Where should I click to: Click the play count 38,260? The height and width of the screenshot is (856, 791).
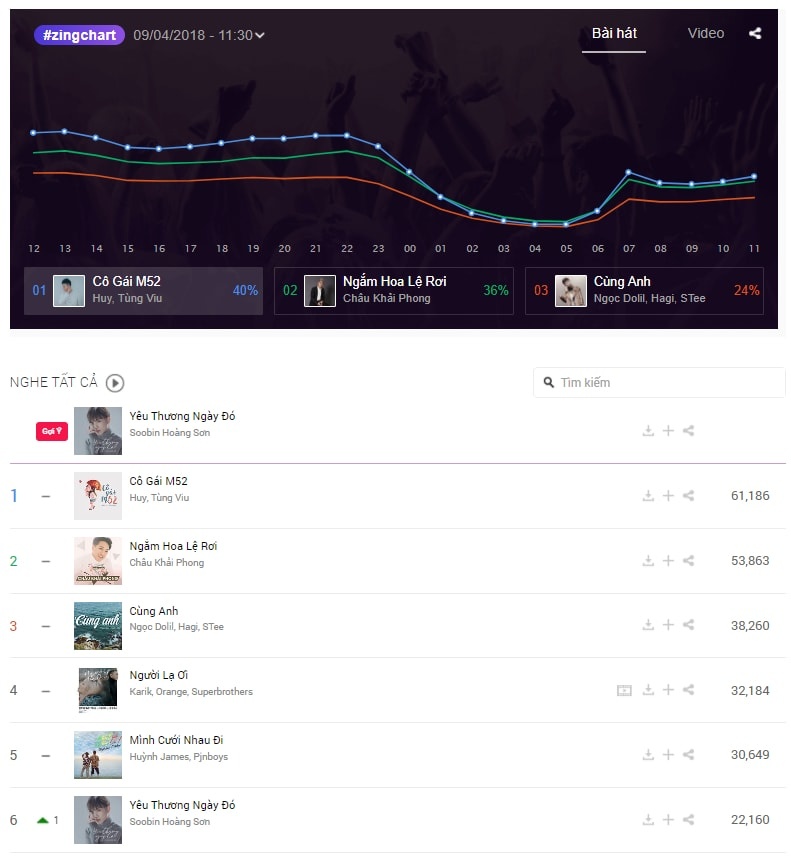(x=750, y=626)
